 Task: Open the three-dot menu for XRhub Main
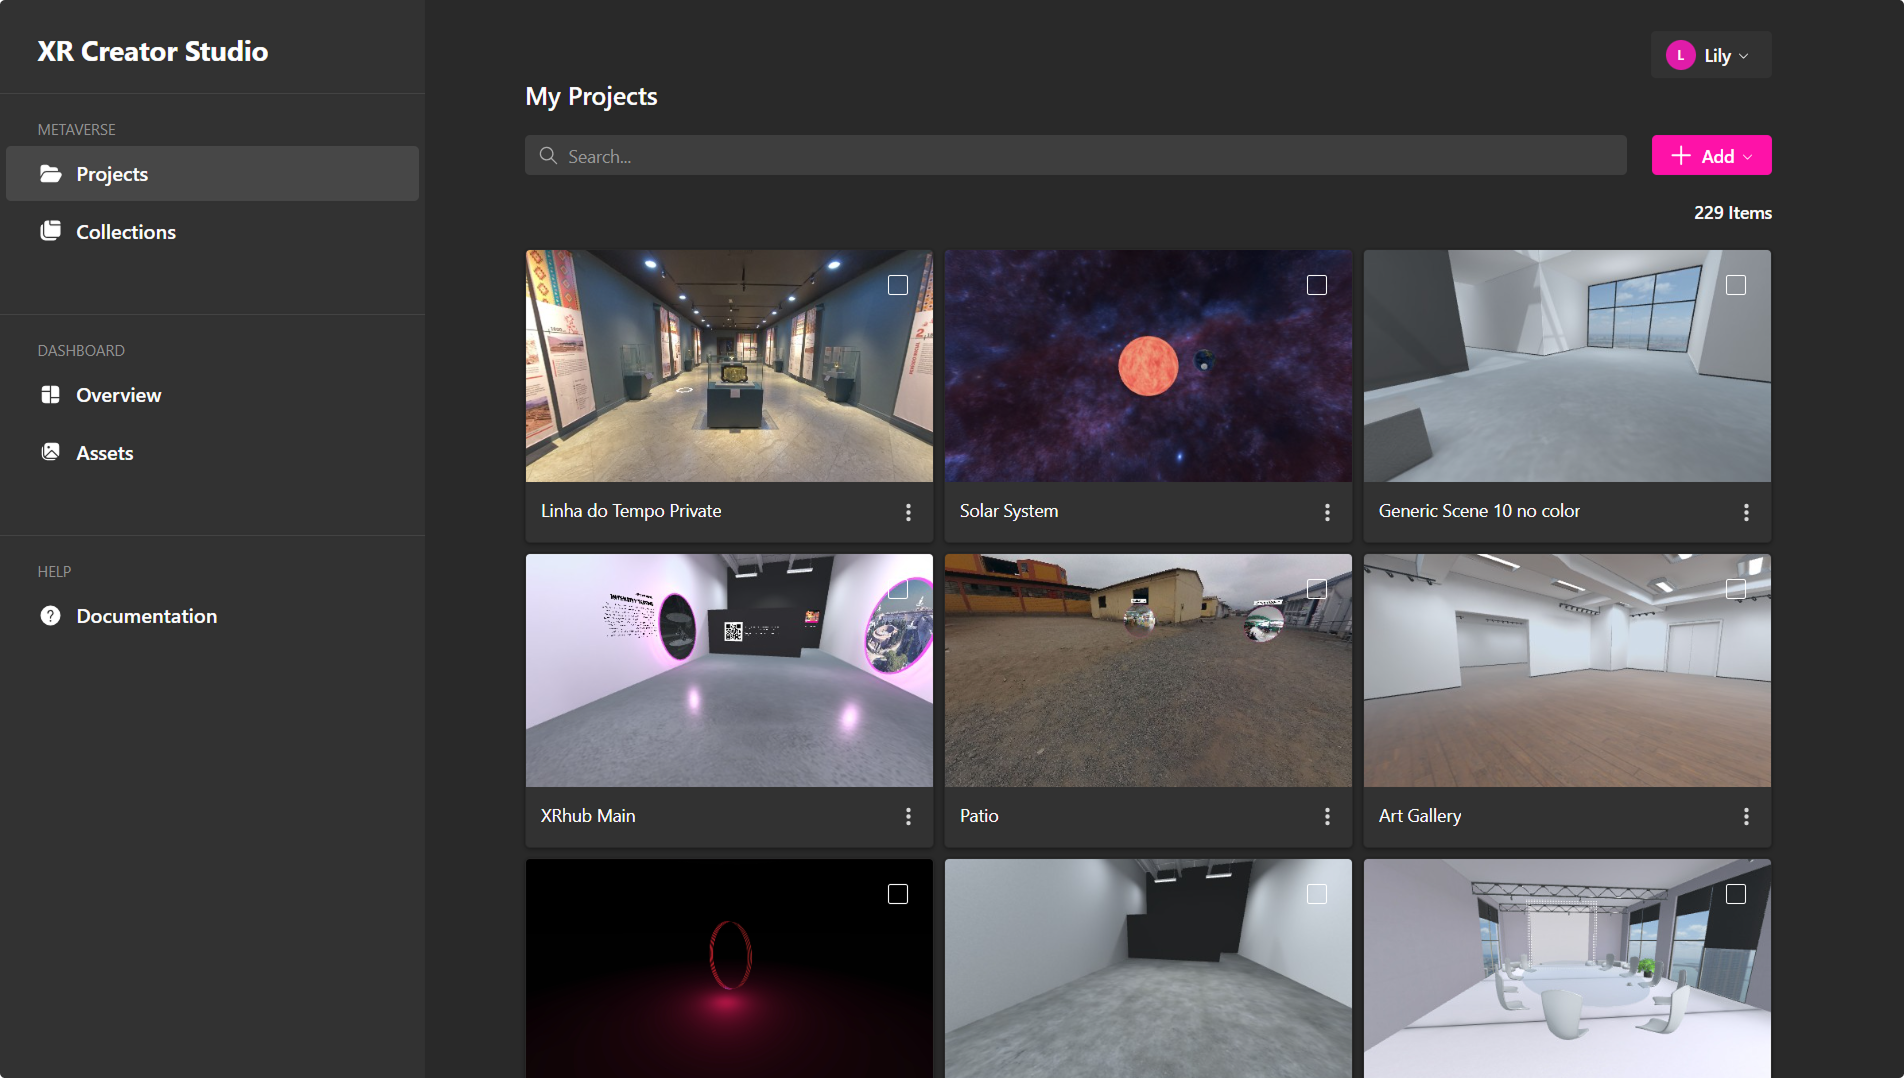pyautogui.click(x=908, y=817)
